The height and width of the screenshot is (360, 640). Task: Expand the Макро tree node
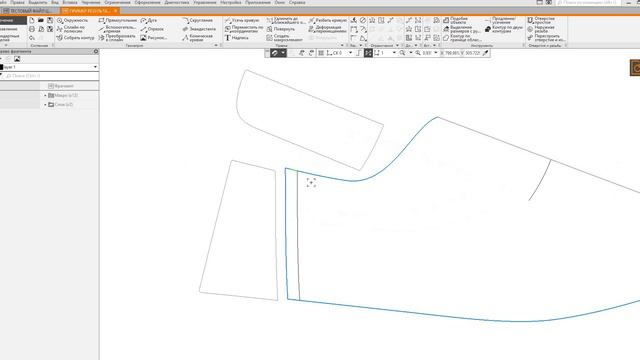click(x=45, y=95)
